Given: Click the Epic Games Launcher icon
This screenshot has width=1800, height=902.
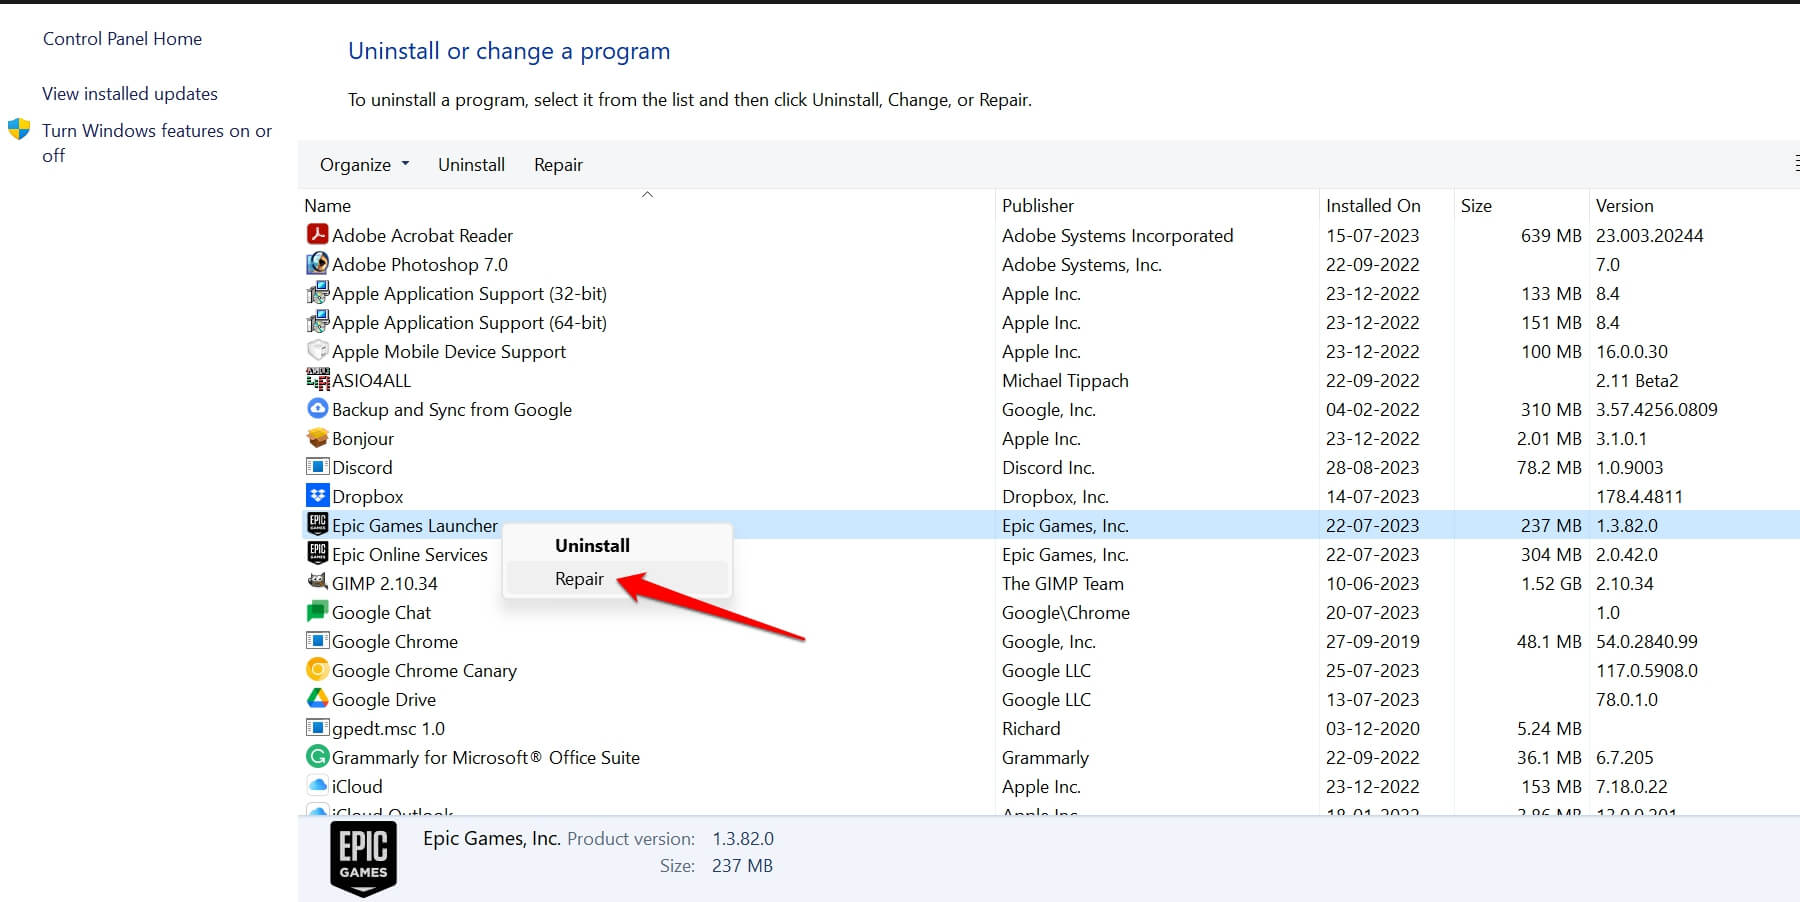Looking at the screenshot, I should pyautogui.click(x=316, y=525).
